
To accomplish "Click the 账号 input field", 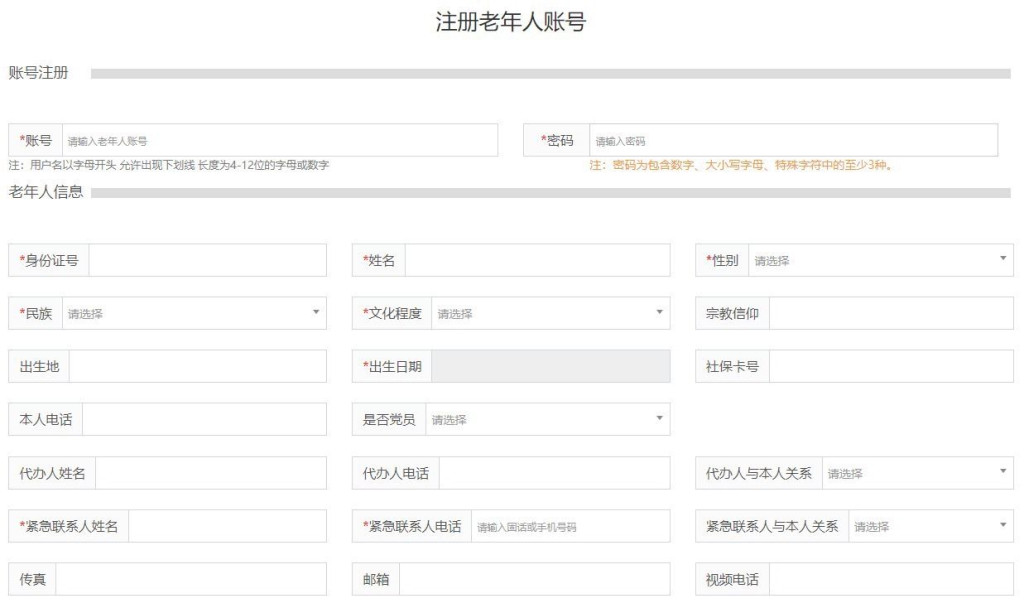I will 279,141.
